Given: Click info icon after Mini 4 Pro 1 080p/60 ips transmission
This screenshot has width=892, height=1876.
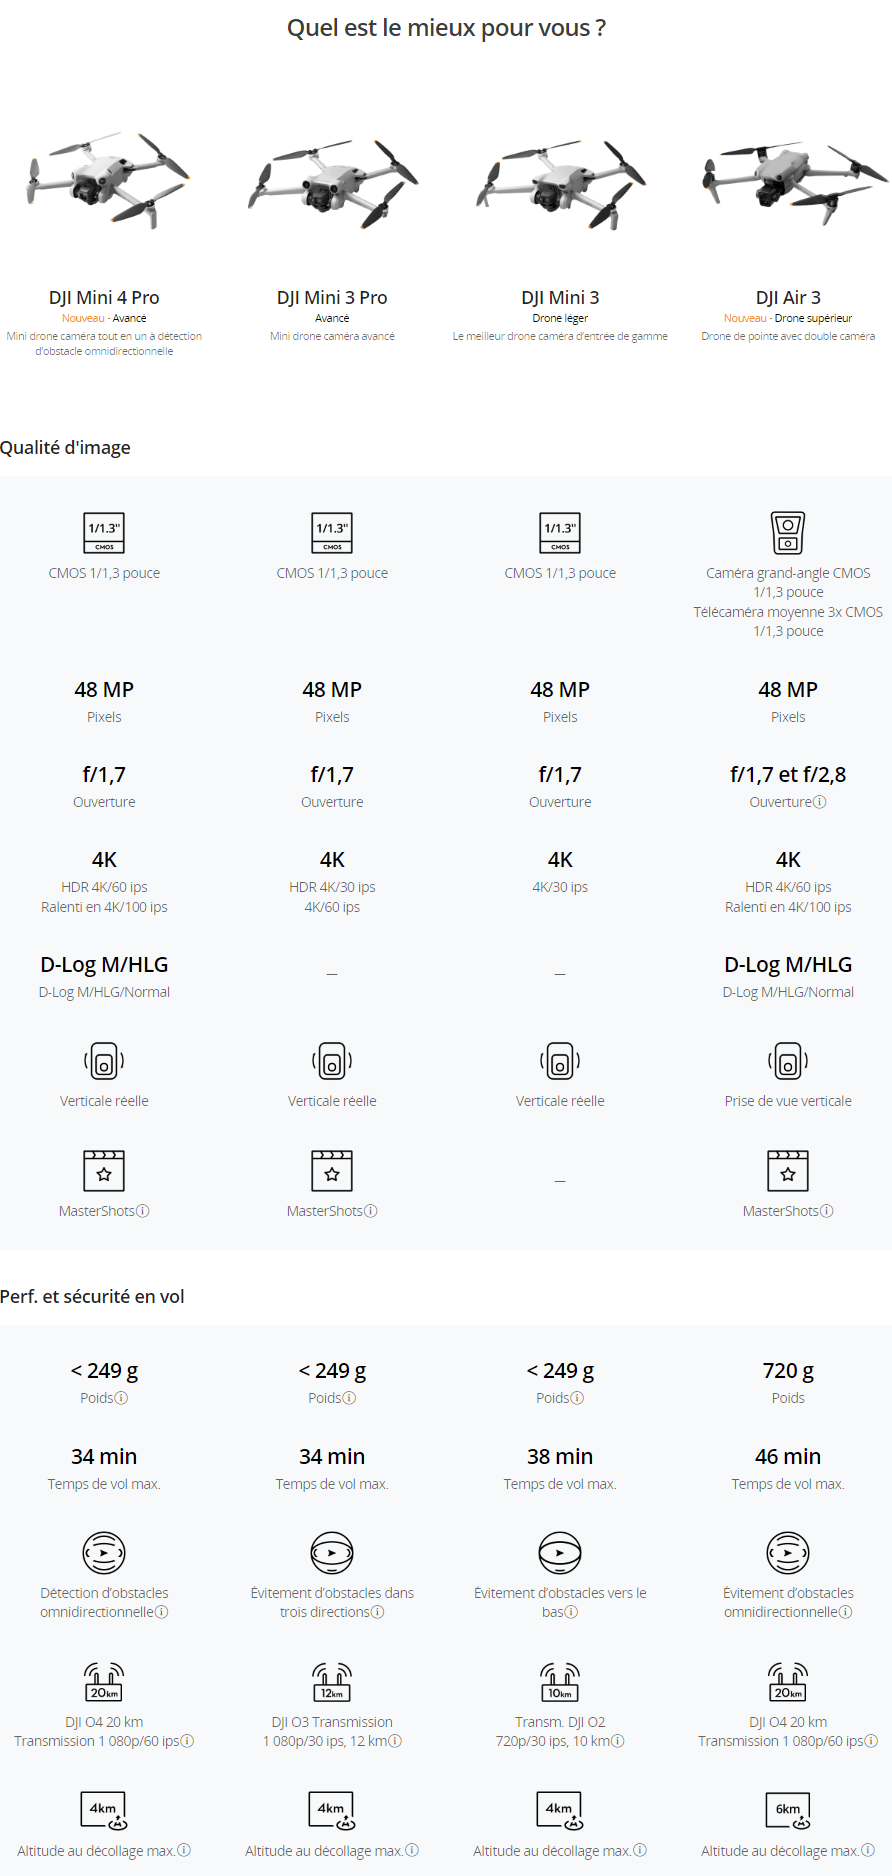Looking at the screenshot, I should (x=188, y=1741).
